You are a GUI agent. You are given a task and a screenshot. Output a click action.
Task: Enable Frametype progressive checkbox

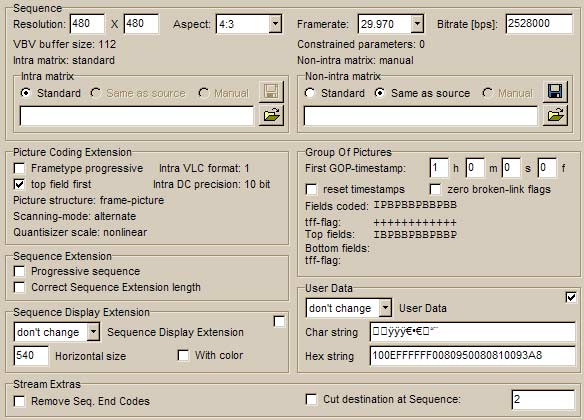point(19,168)
